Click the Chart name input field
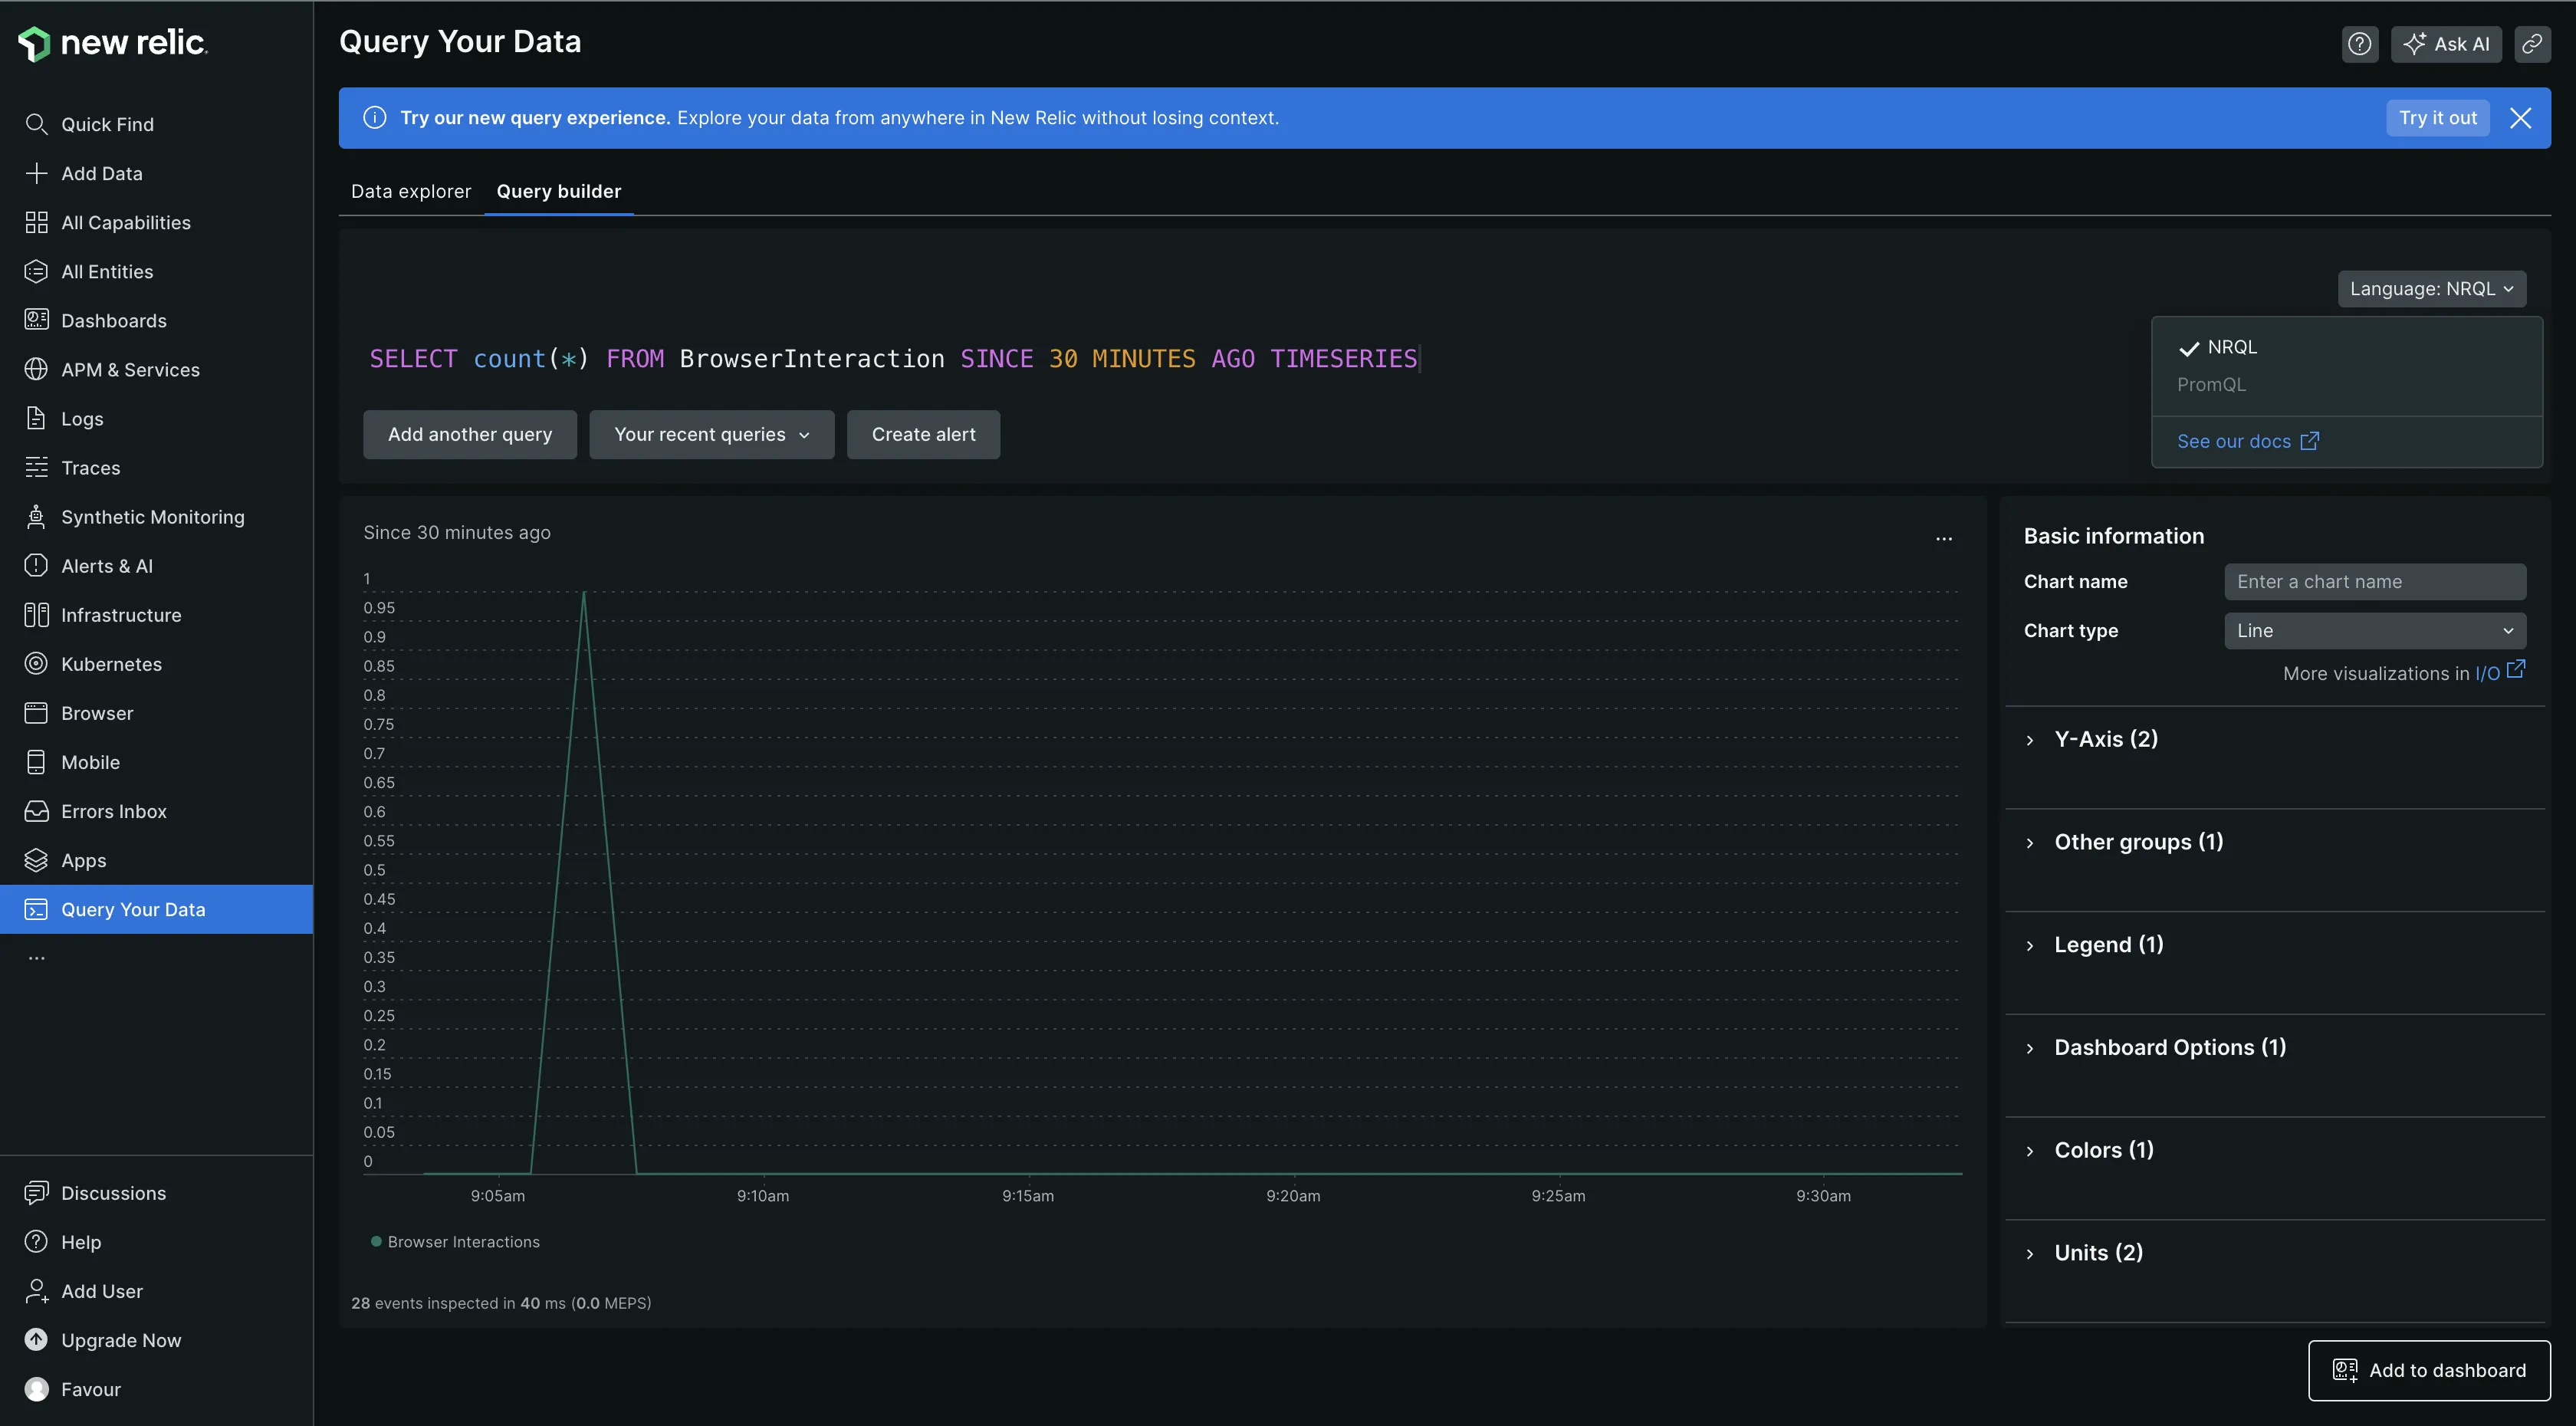The height and width of the screenshot is (1426, 2576). [2375, 581]
